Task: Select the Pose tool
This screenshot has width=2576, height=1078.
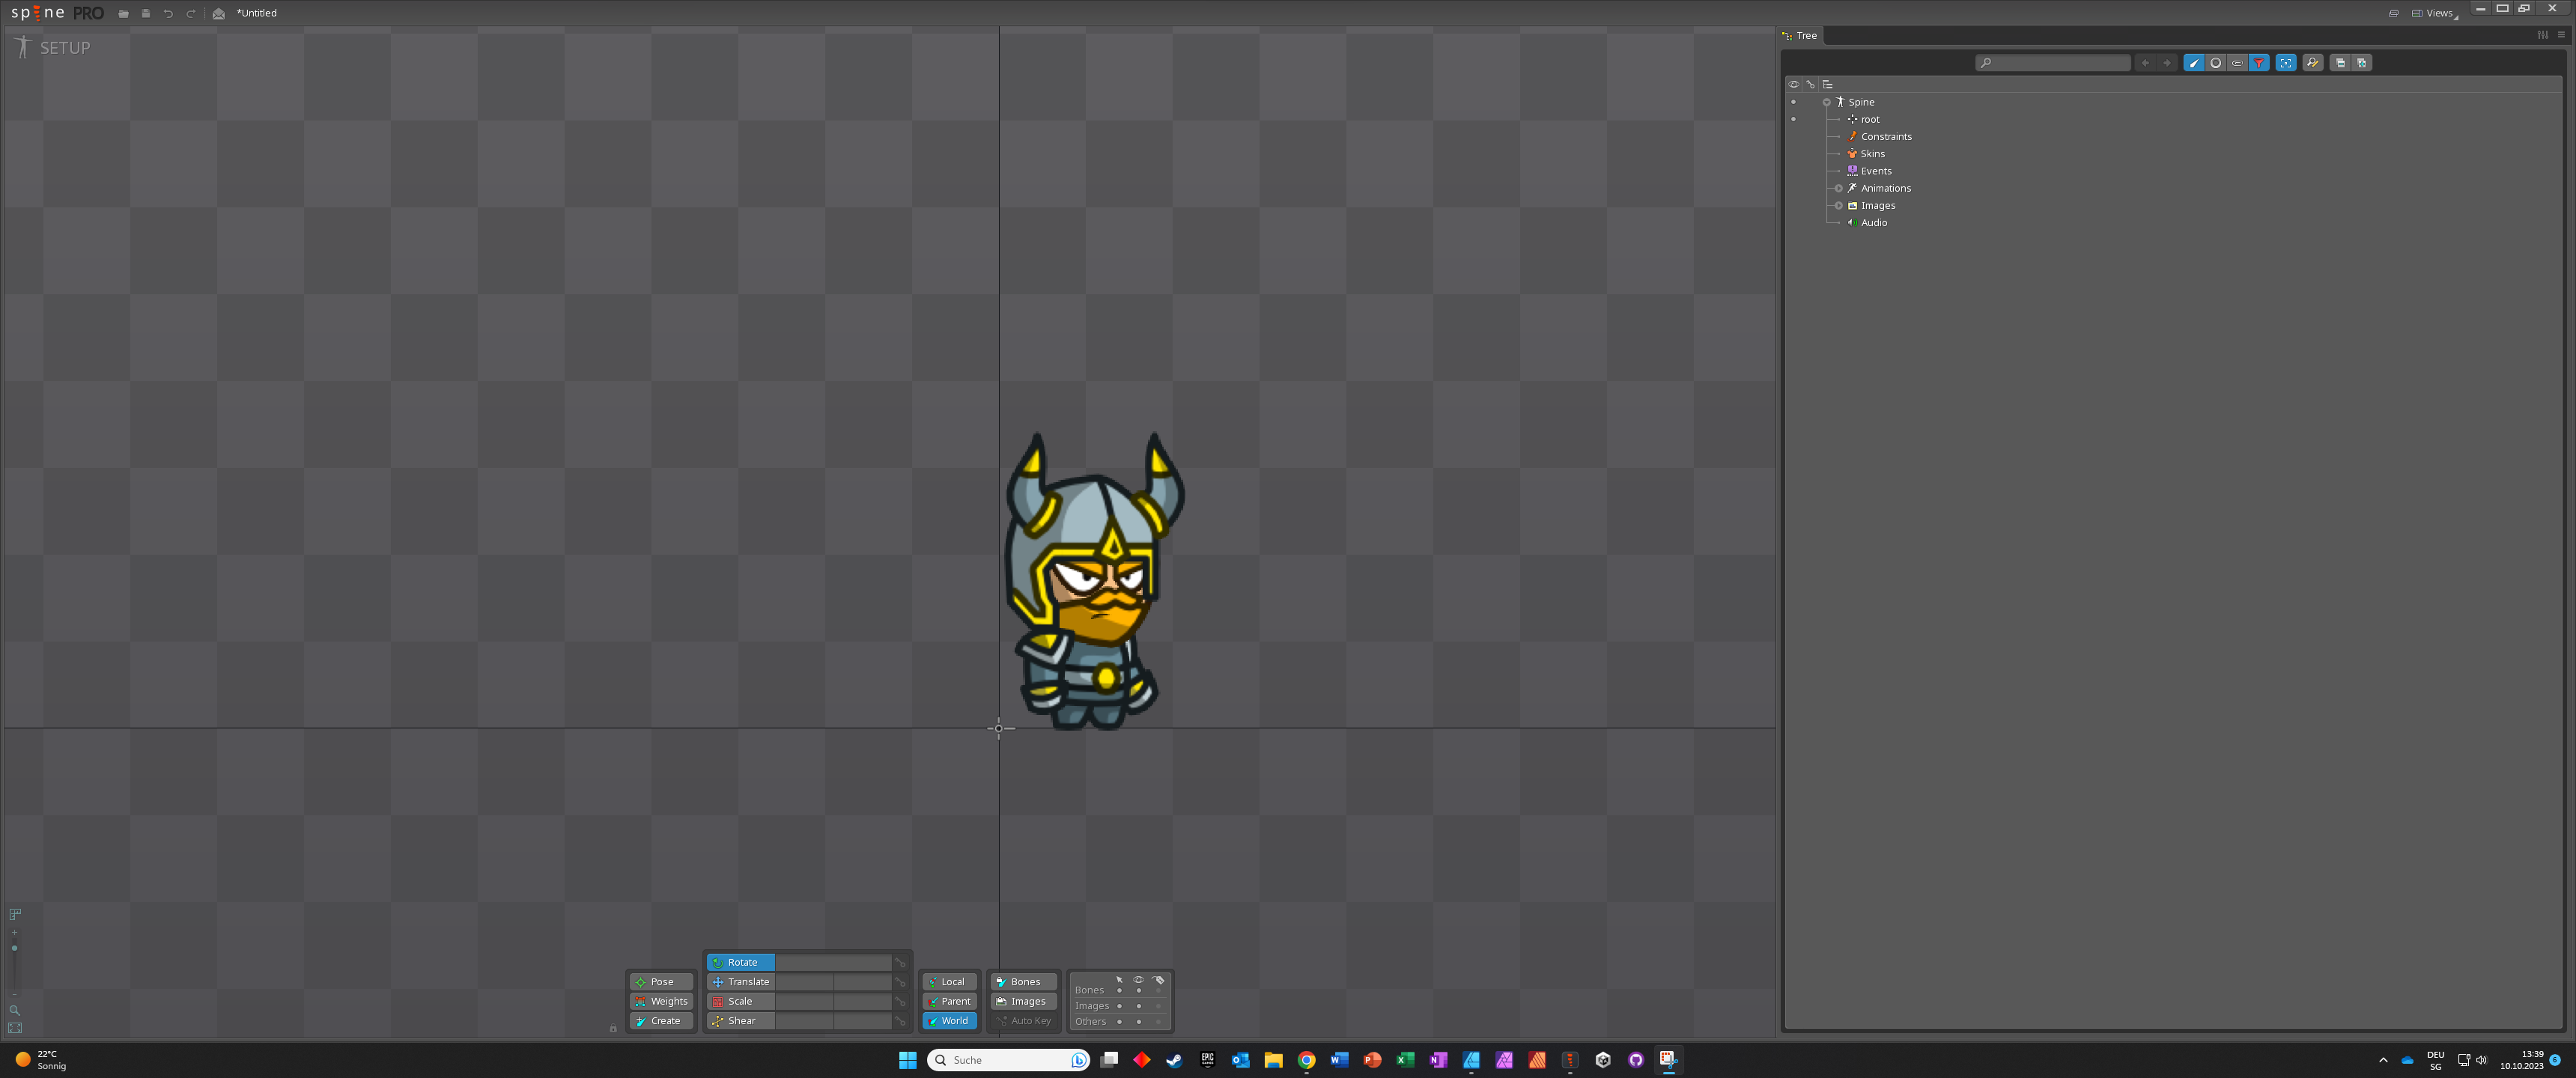Action: pos(661,982)
